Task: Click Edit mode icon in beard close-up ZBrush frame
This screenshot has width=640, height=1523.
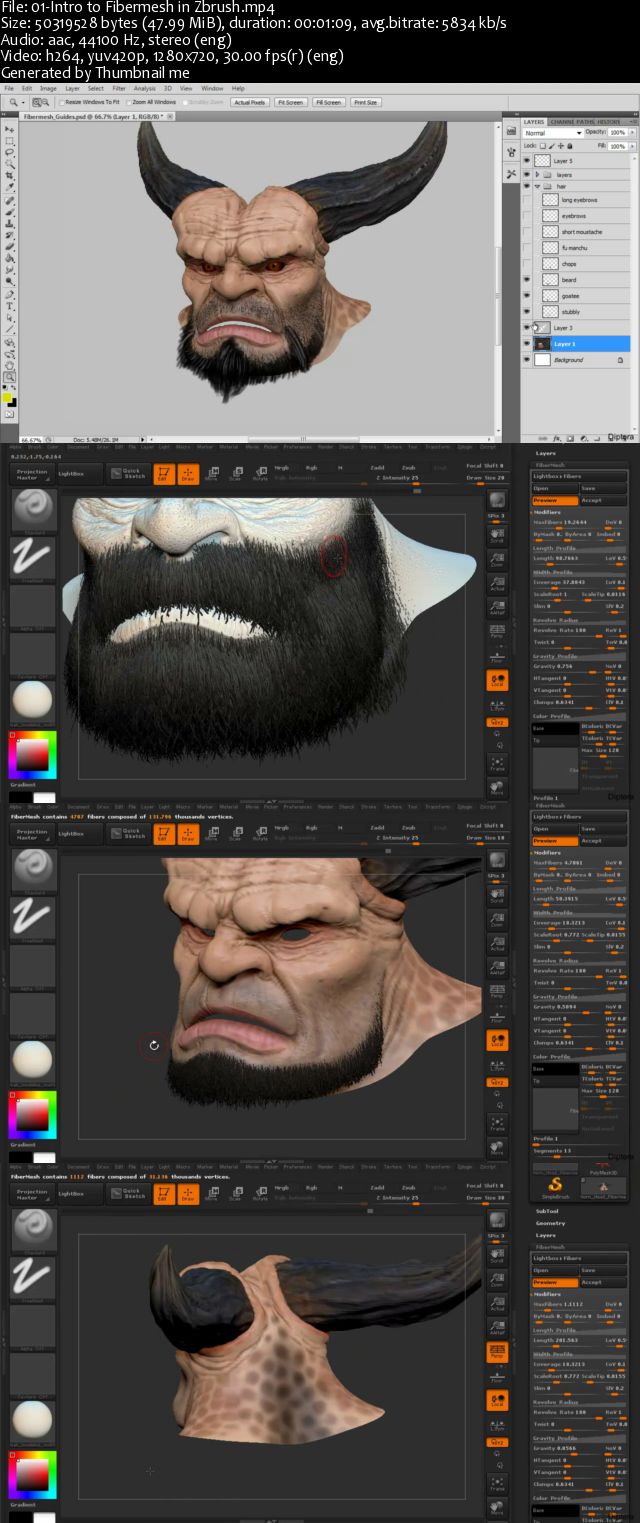Action: click(x=164, y=474)
